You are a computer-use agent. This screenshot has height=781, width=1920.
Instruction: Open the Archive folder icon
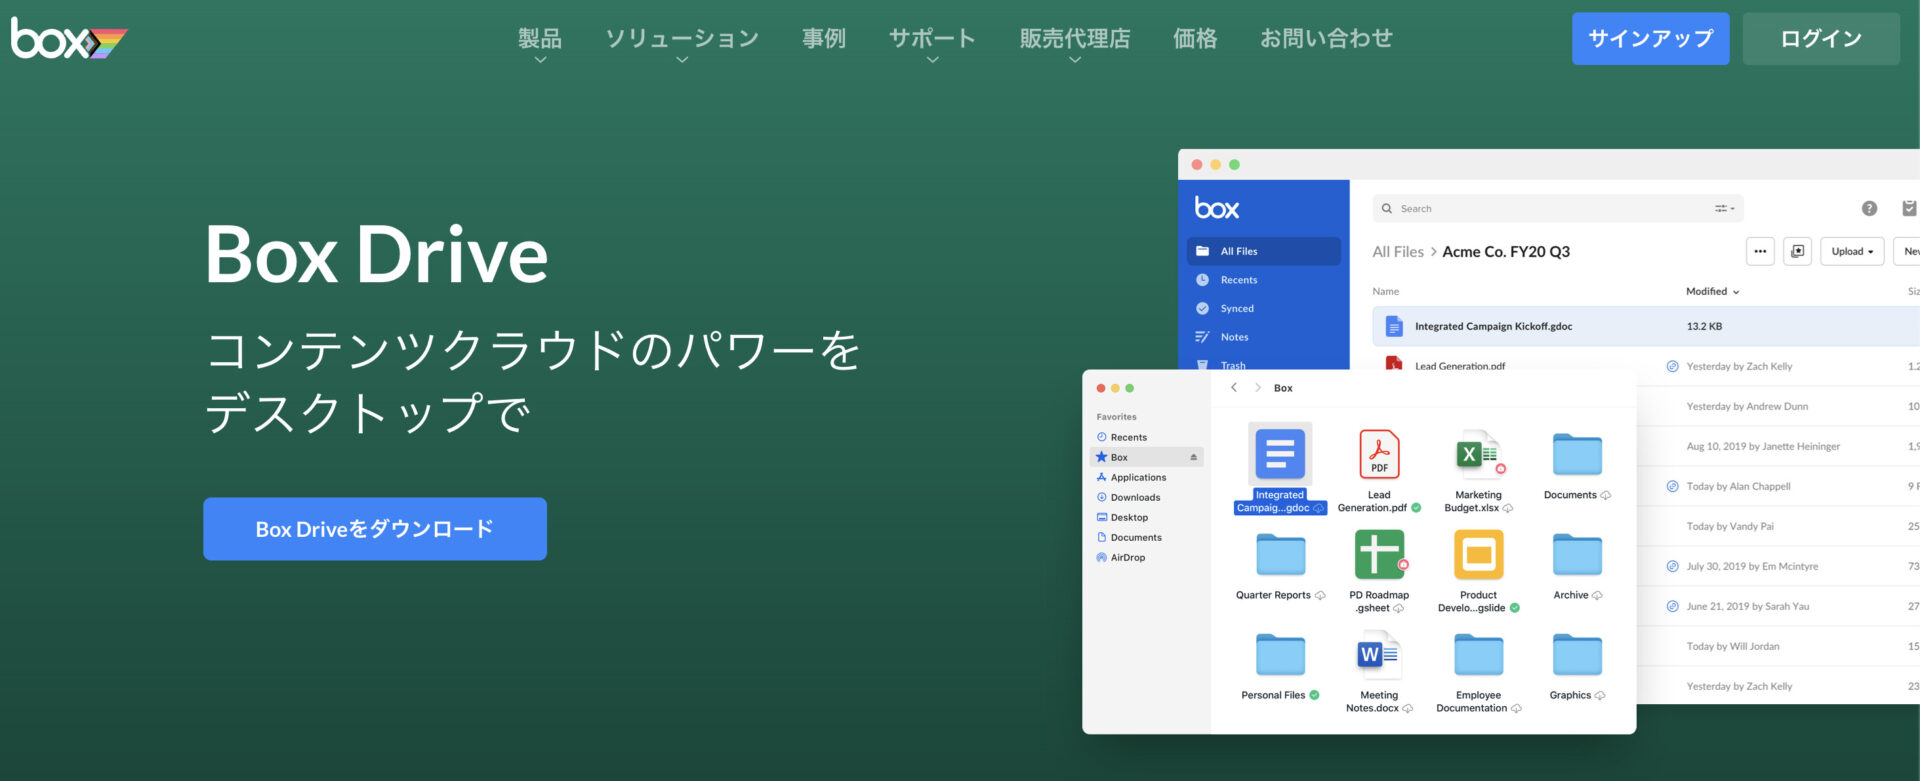pyautogui.click(x=1577, y=555)
